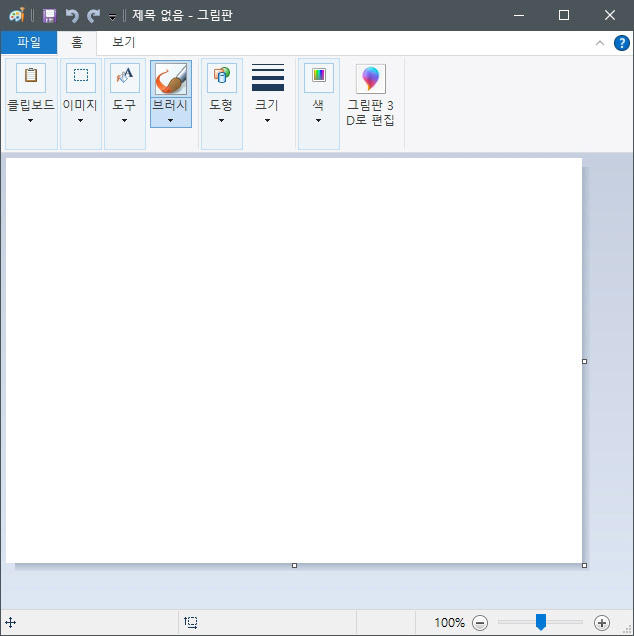Viewport: 634px width, 636px height.
Task: Click the zoom slider thumb
Action: (x=541, y=622)
